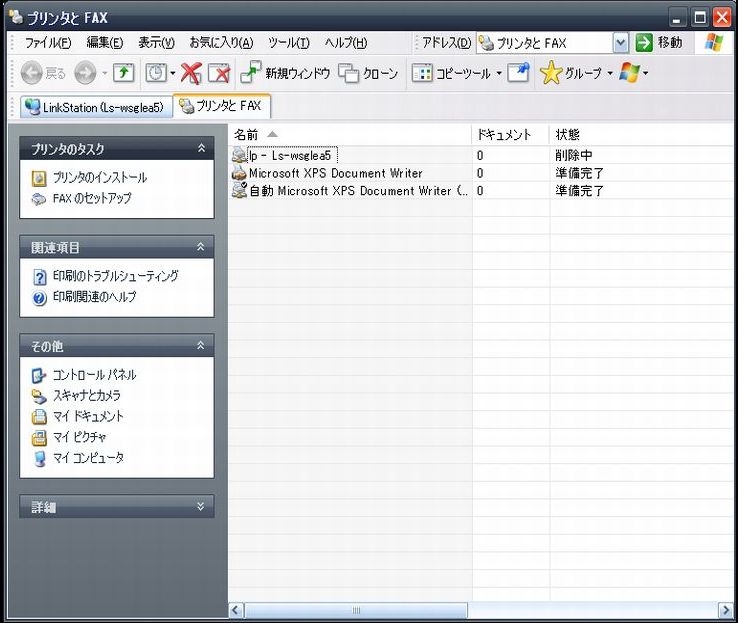The width and height of the screenshot is (738, 623).
Task: Click the 削除中 status cell
Action: 574,155
